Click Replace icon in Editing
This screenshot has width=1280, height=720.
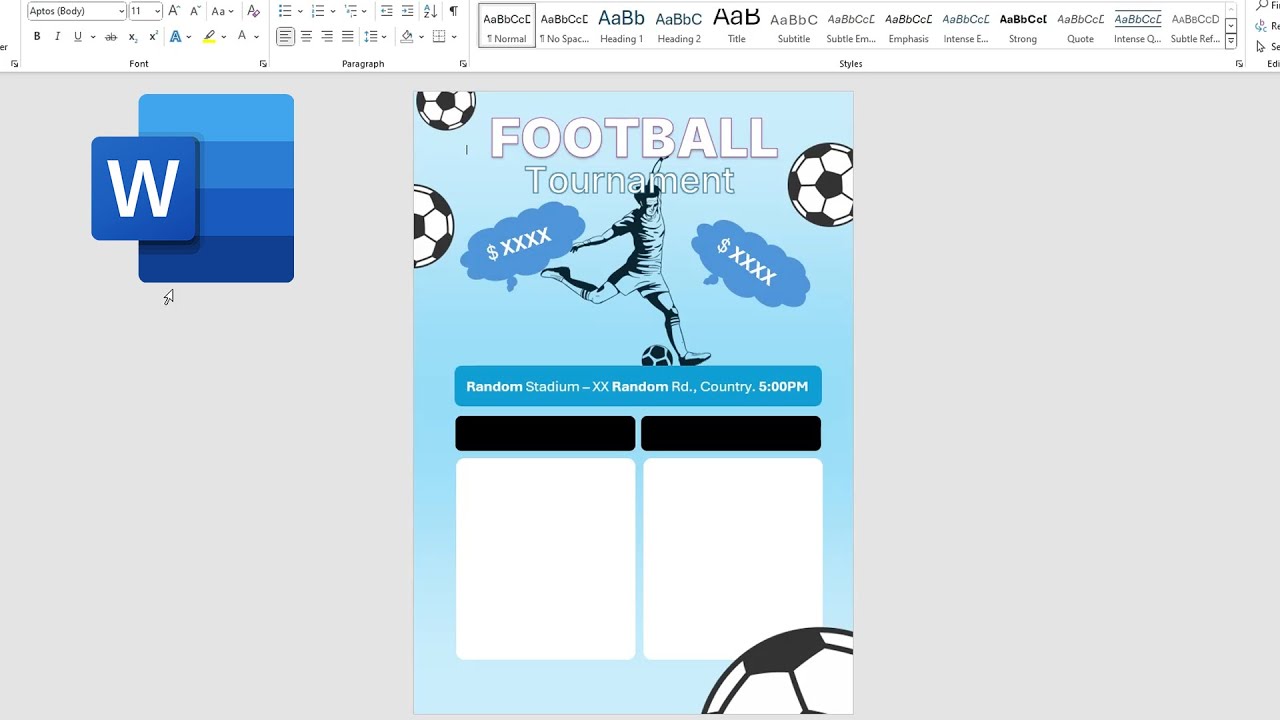(1261, 27)
